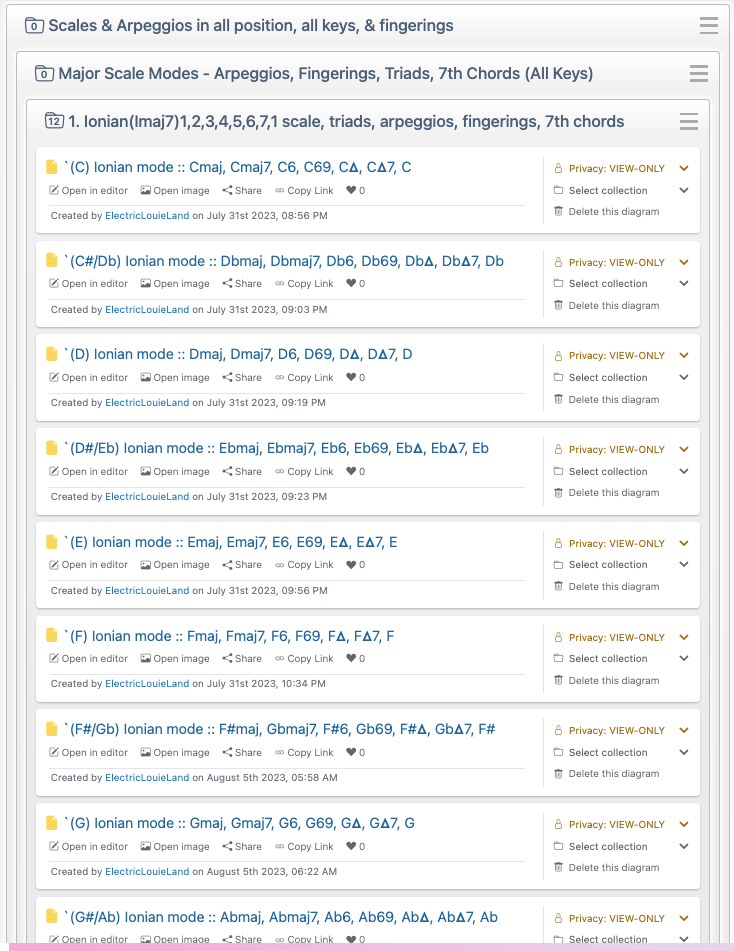Click the folder icon beside Major Scale Modes
This screenshot has width=734, height=951.
tap(44, 73)
